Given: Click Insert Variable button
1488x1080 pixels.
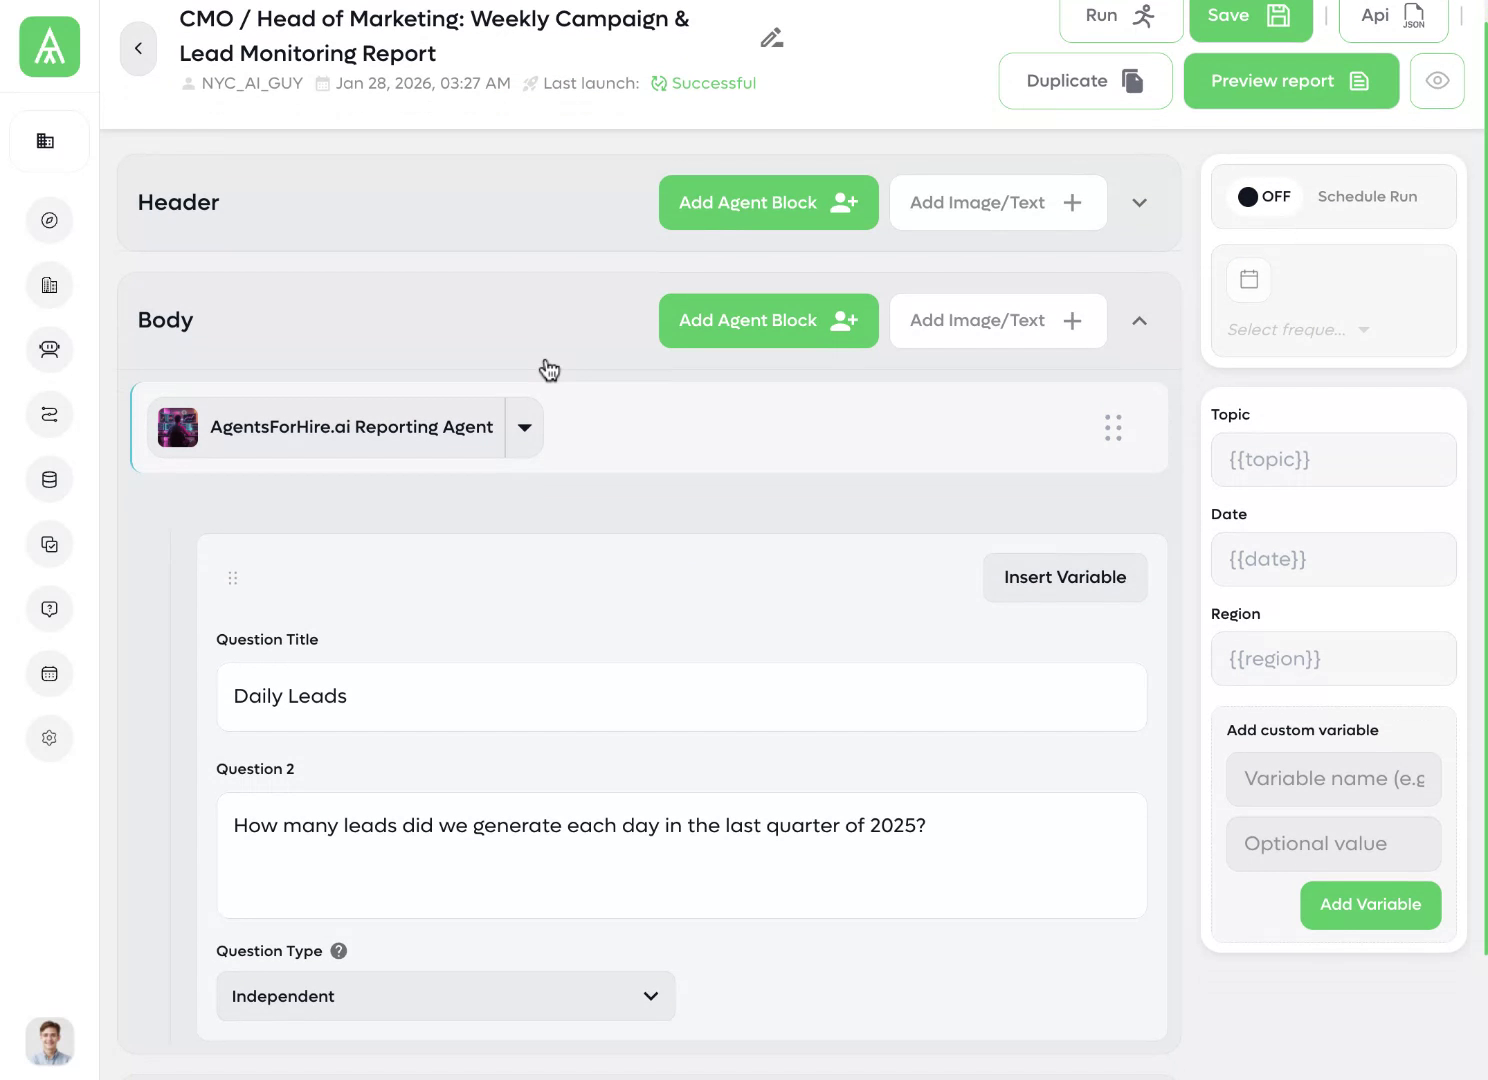Looking at the screenshot, I should [1065, 577].
